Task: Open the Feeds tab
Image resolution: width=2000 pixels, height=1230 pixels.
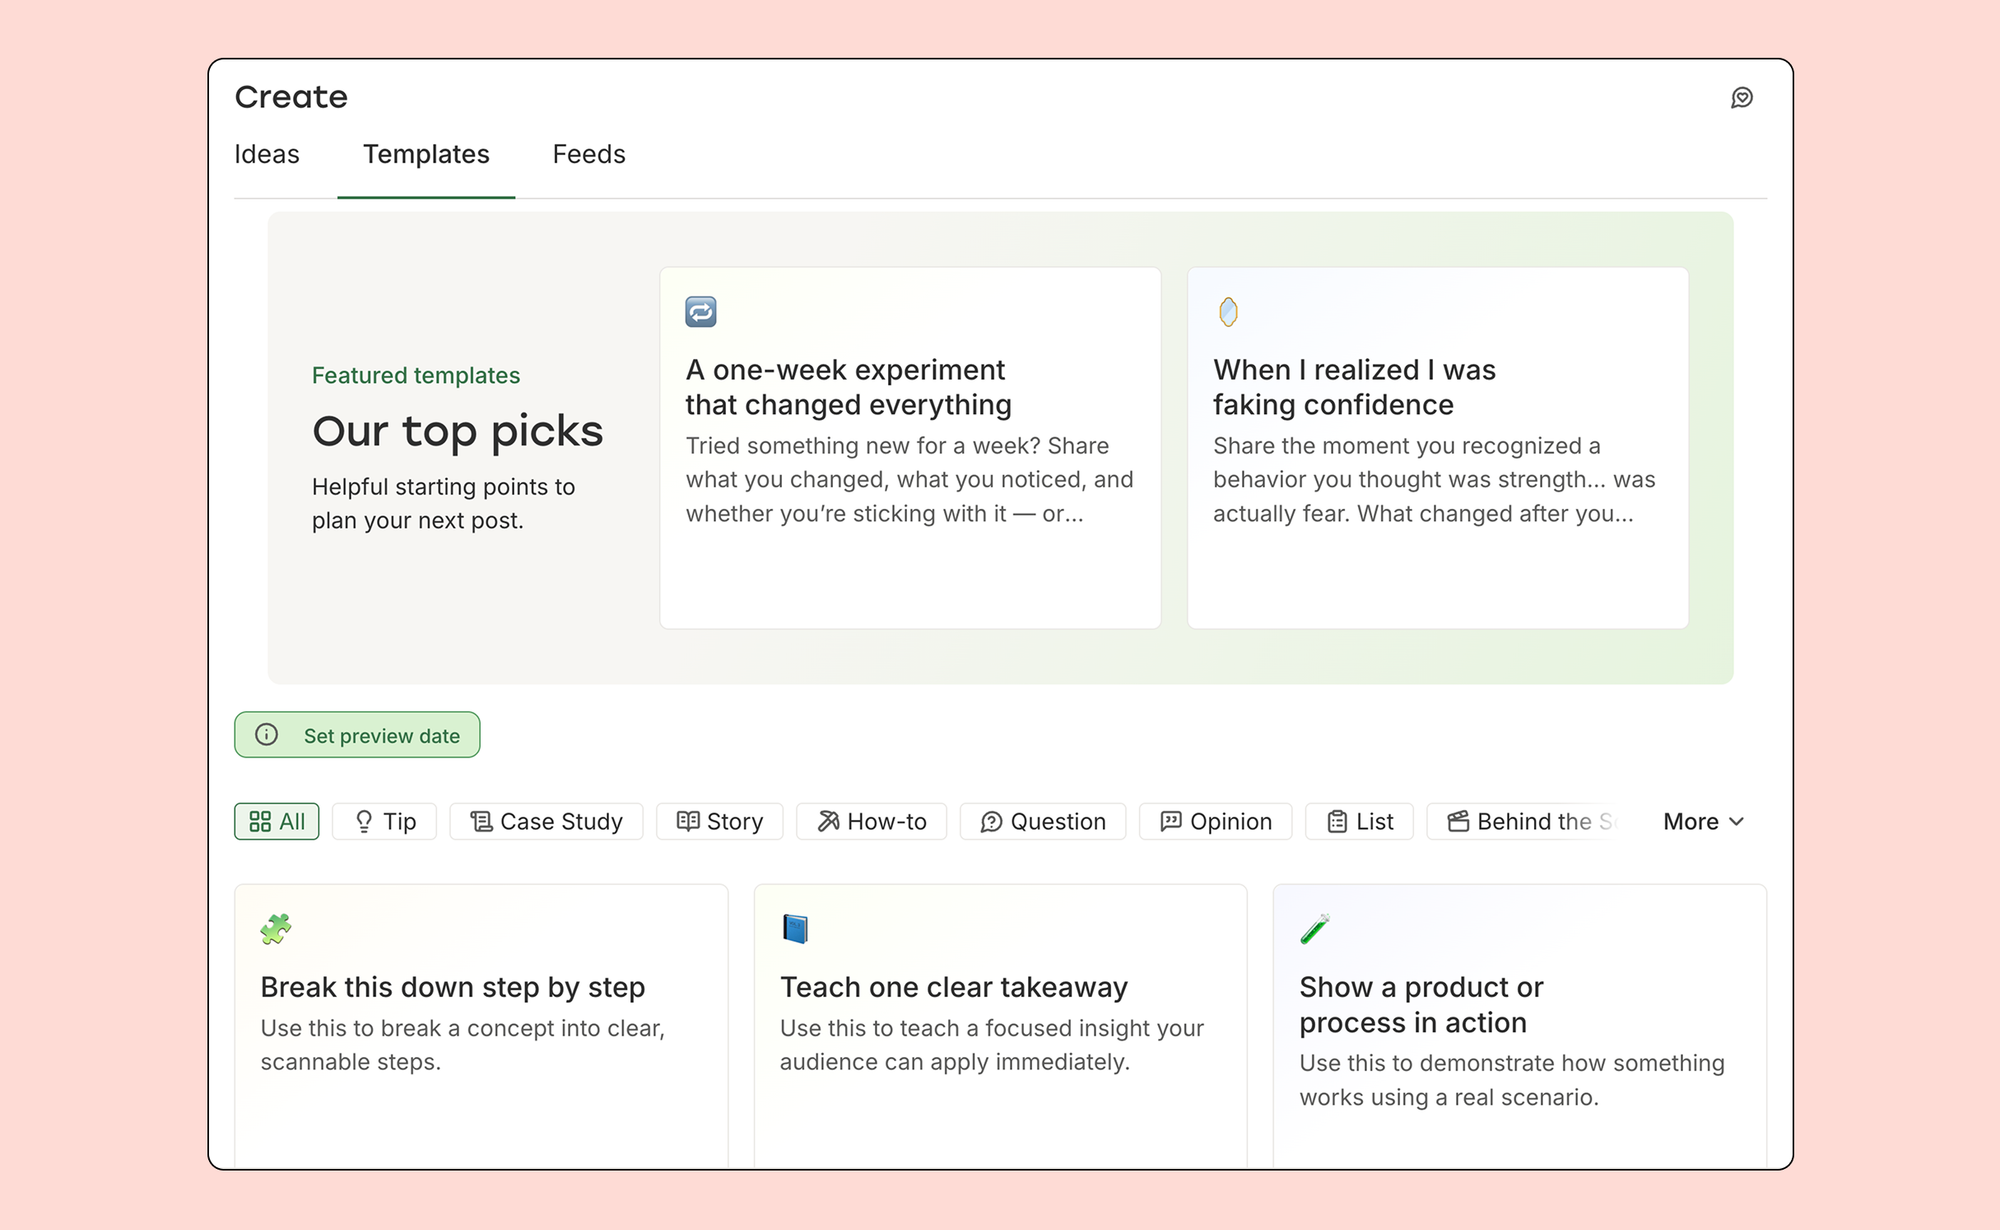Action: [588, 154]
